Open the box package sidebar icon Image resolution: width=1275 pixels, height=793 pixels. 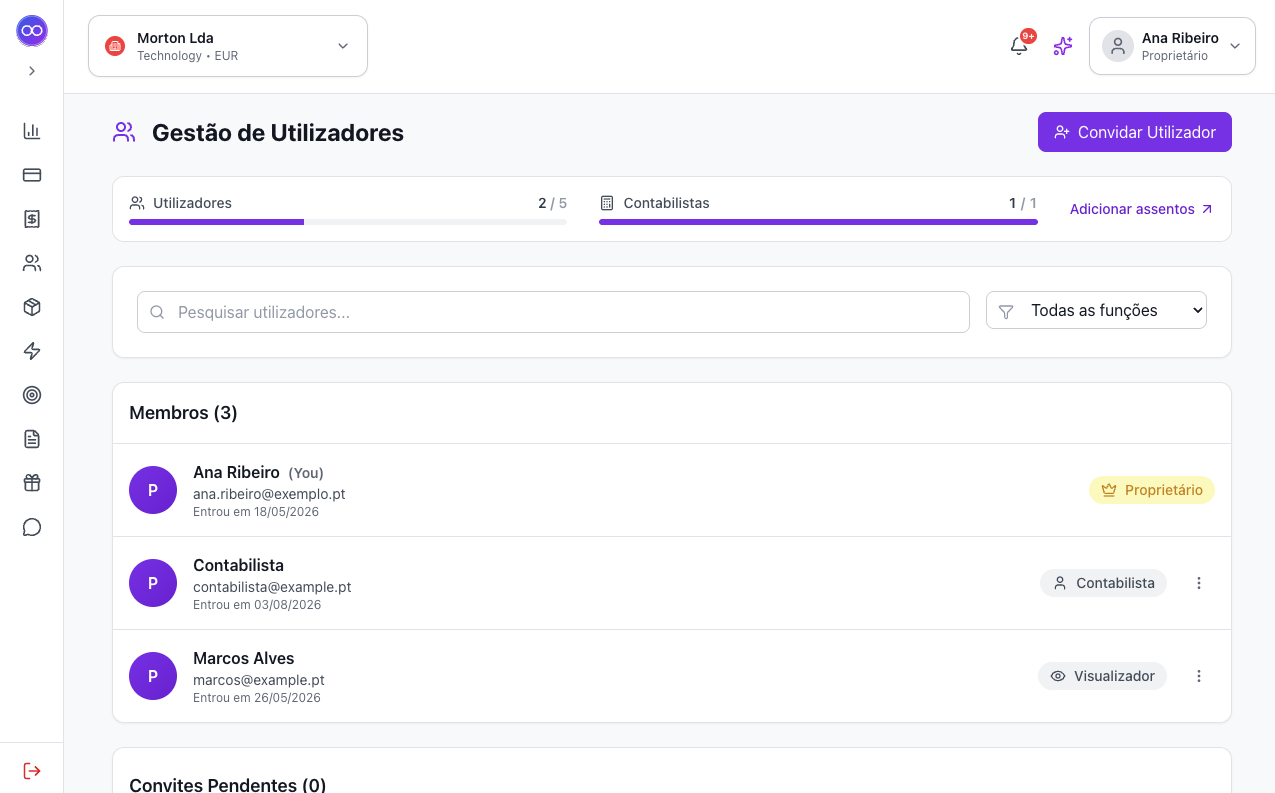coord(32,307)
